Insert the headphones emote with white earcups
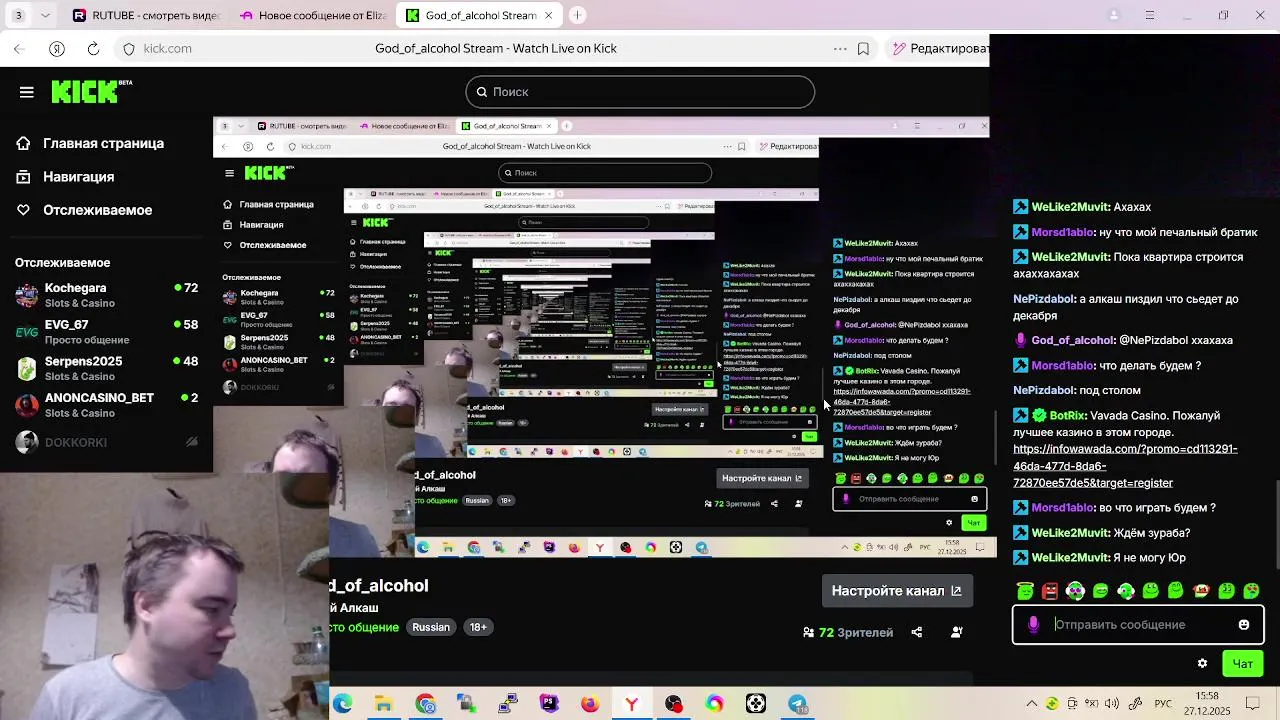The height and width of the screenshot is (720, 1280). pos(1075,591)
